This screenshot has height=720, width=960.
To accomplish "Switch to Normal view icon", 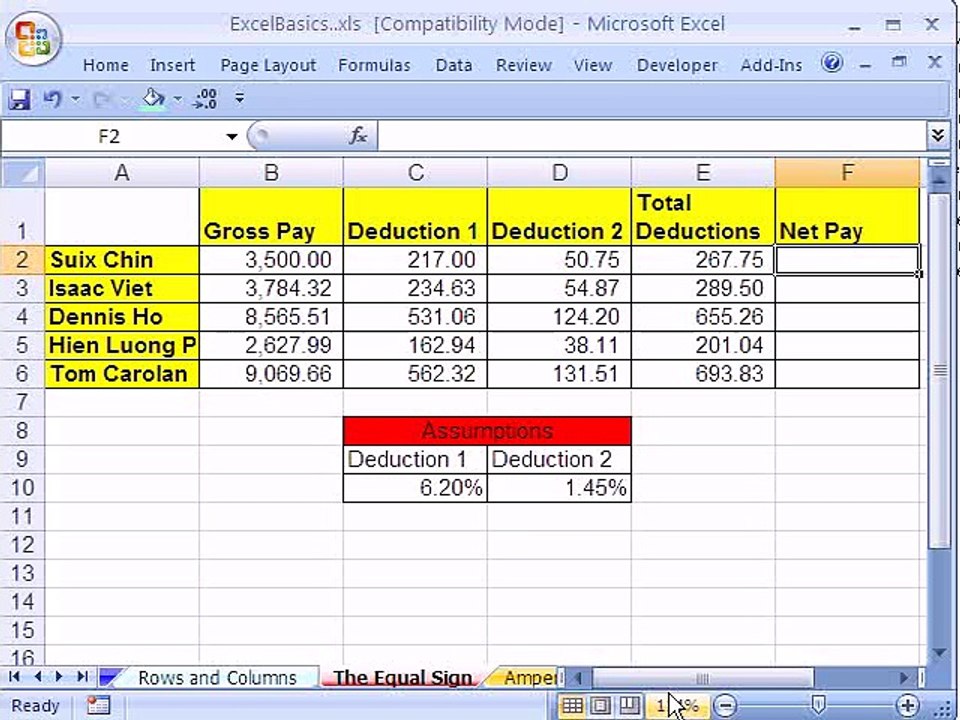I will pos(572,705).
